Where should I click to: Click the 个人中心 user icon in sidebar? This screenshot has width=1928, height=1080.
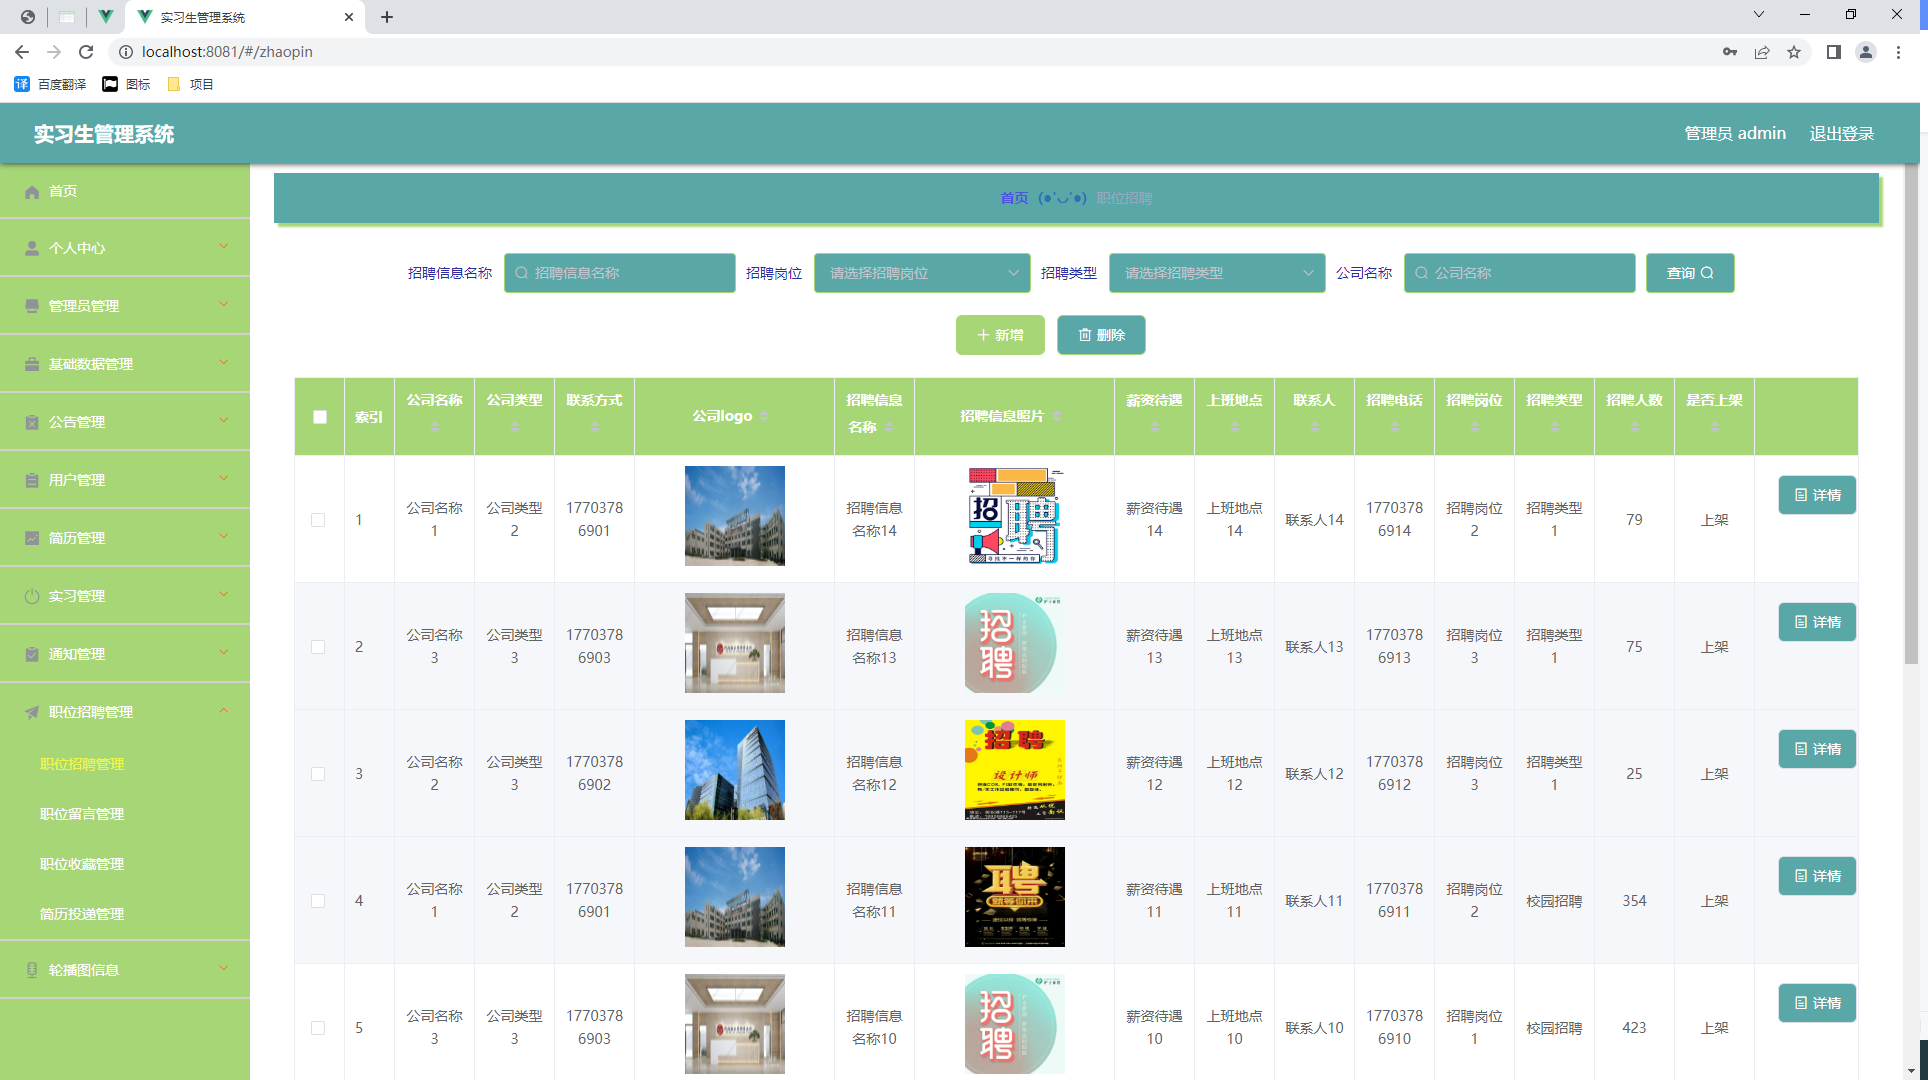(x=32, y=249)
